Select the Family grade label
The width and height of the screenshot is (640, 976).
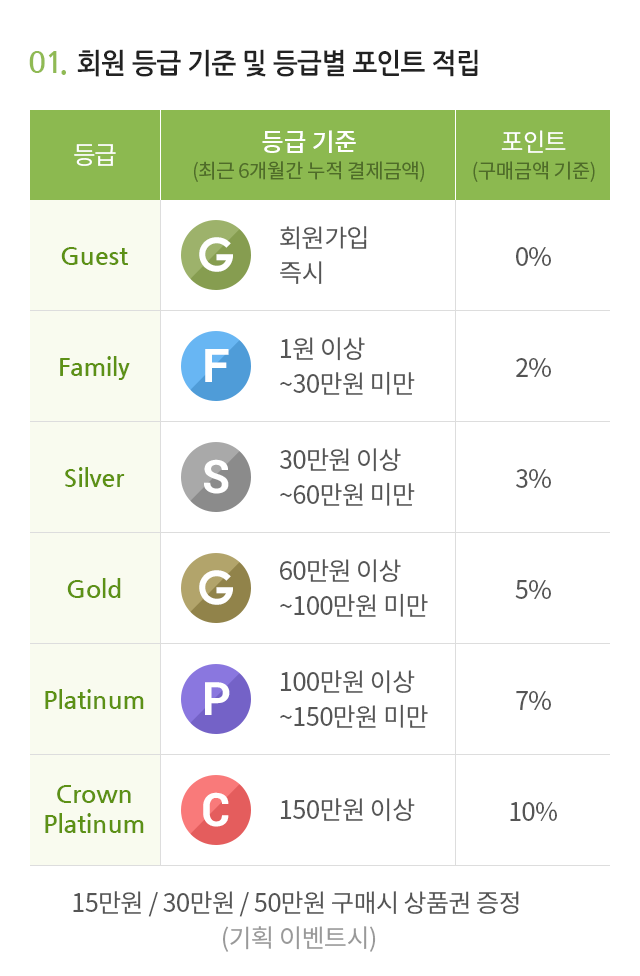click(x=94, y=367)
